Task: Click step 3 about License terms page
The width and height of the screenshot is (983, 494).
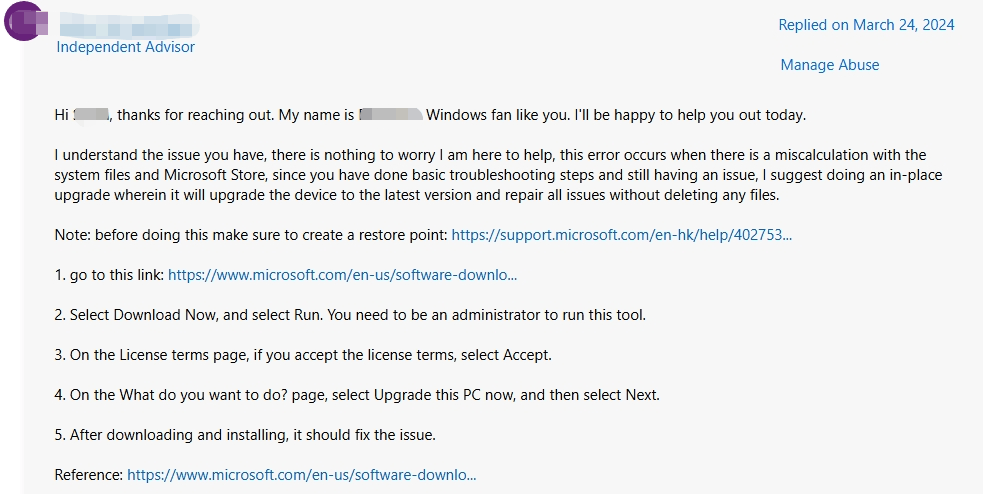Action: [303, 355]
